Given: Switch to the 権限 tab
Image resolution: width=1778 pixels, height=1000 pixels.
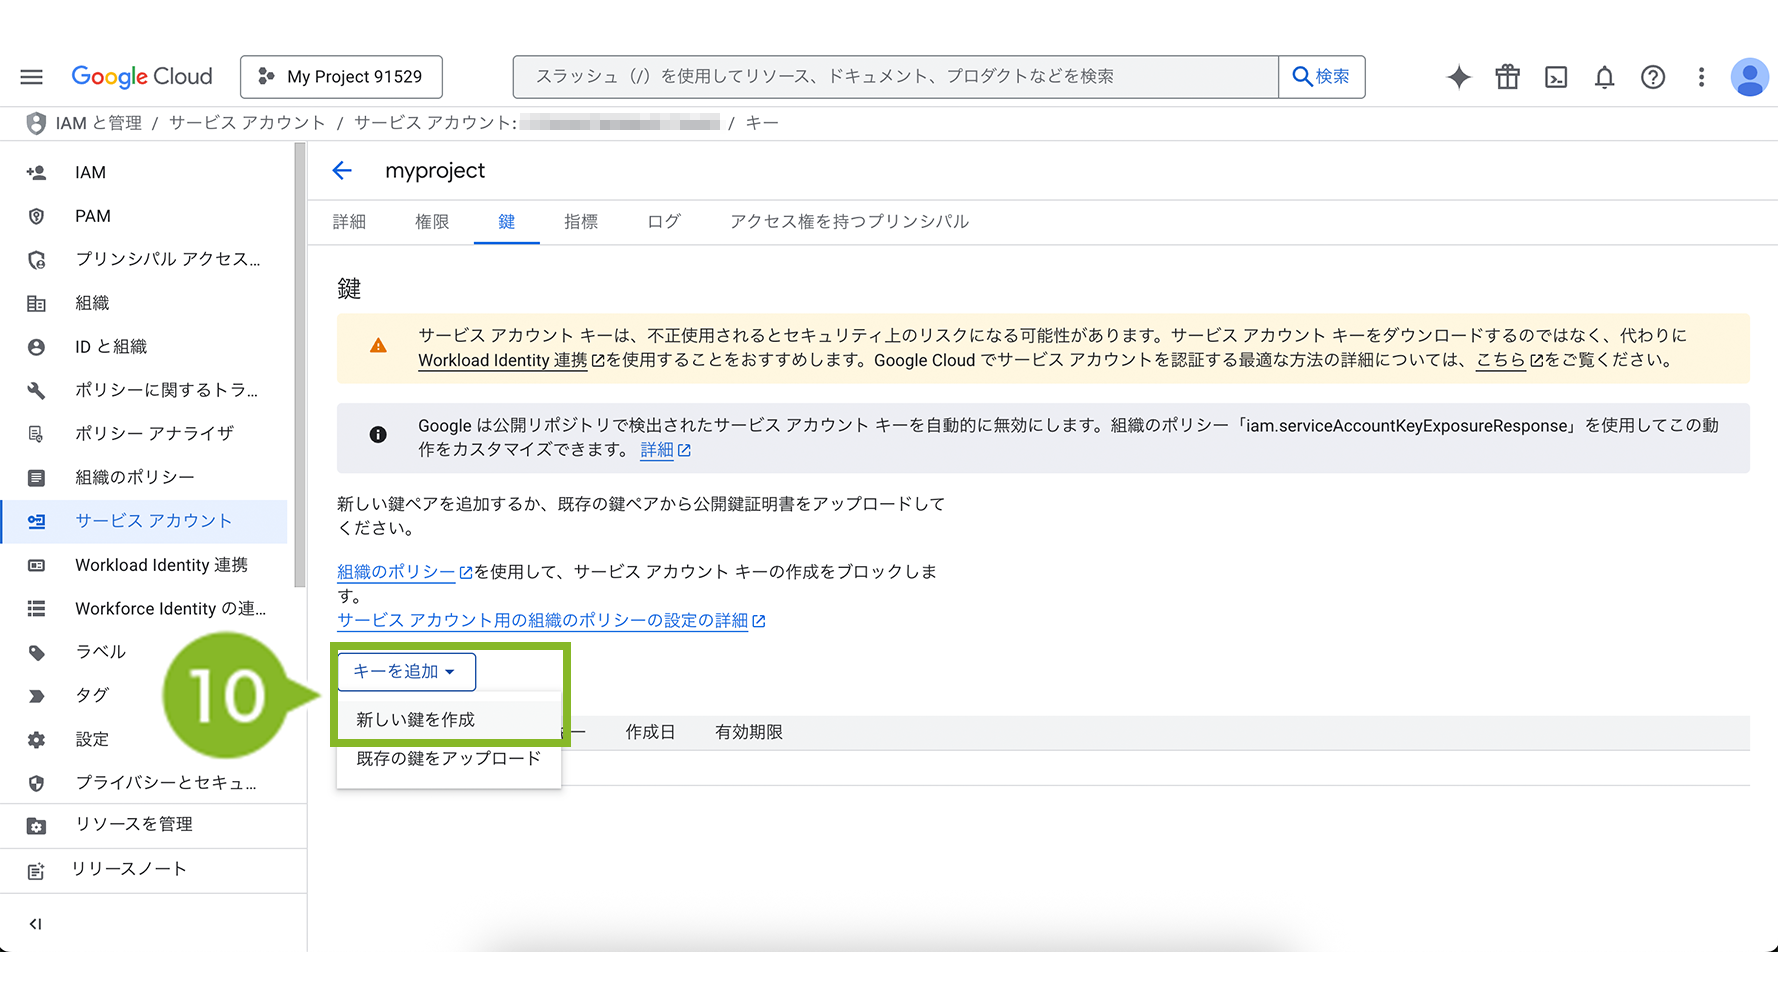Looking at the screenshot, I should 432,222.
